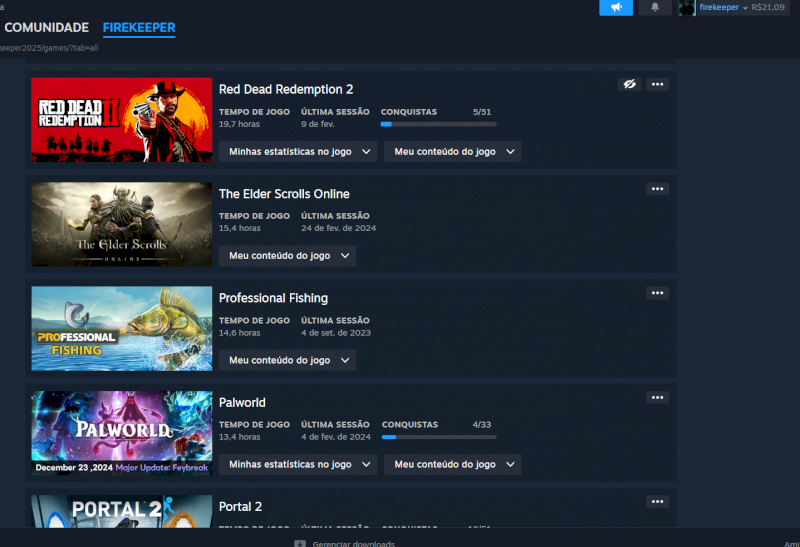Open the Portal 2 title link
Screen dimensions: 800x547
pyautogui.click(x=240, y=507)
